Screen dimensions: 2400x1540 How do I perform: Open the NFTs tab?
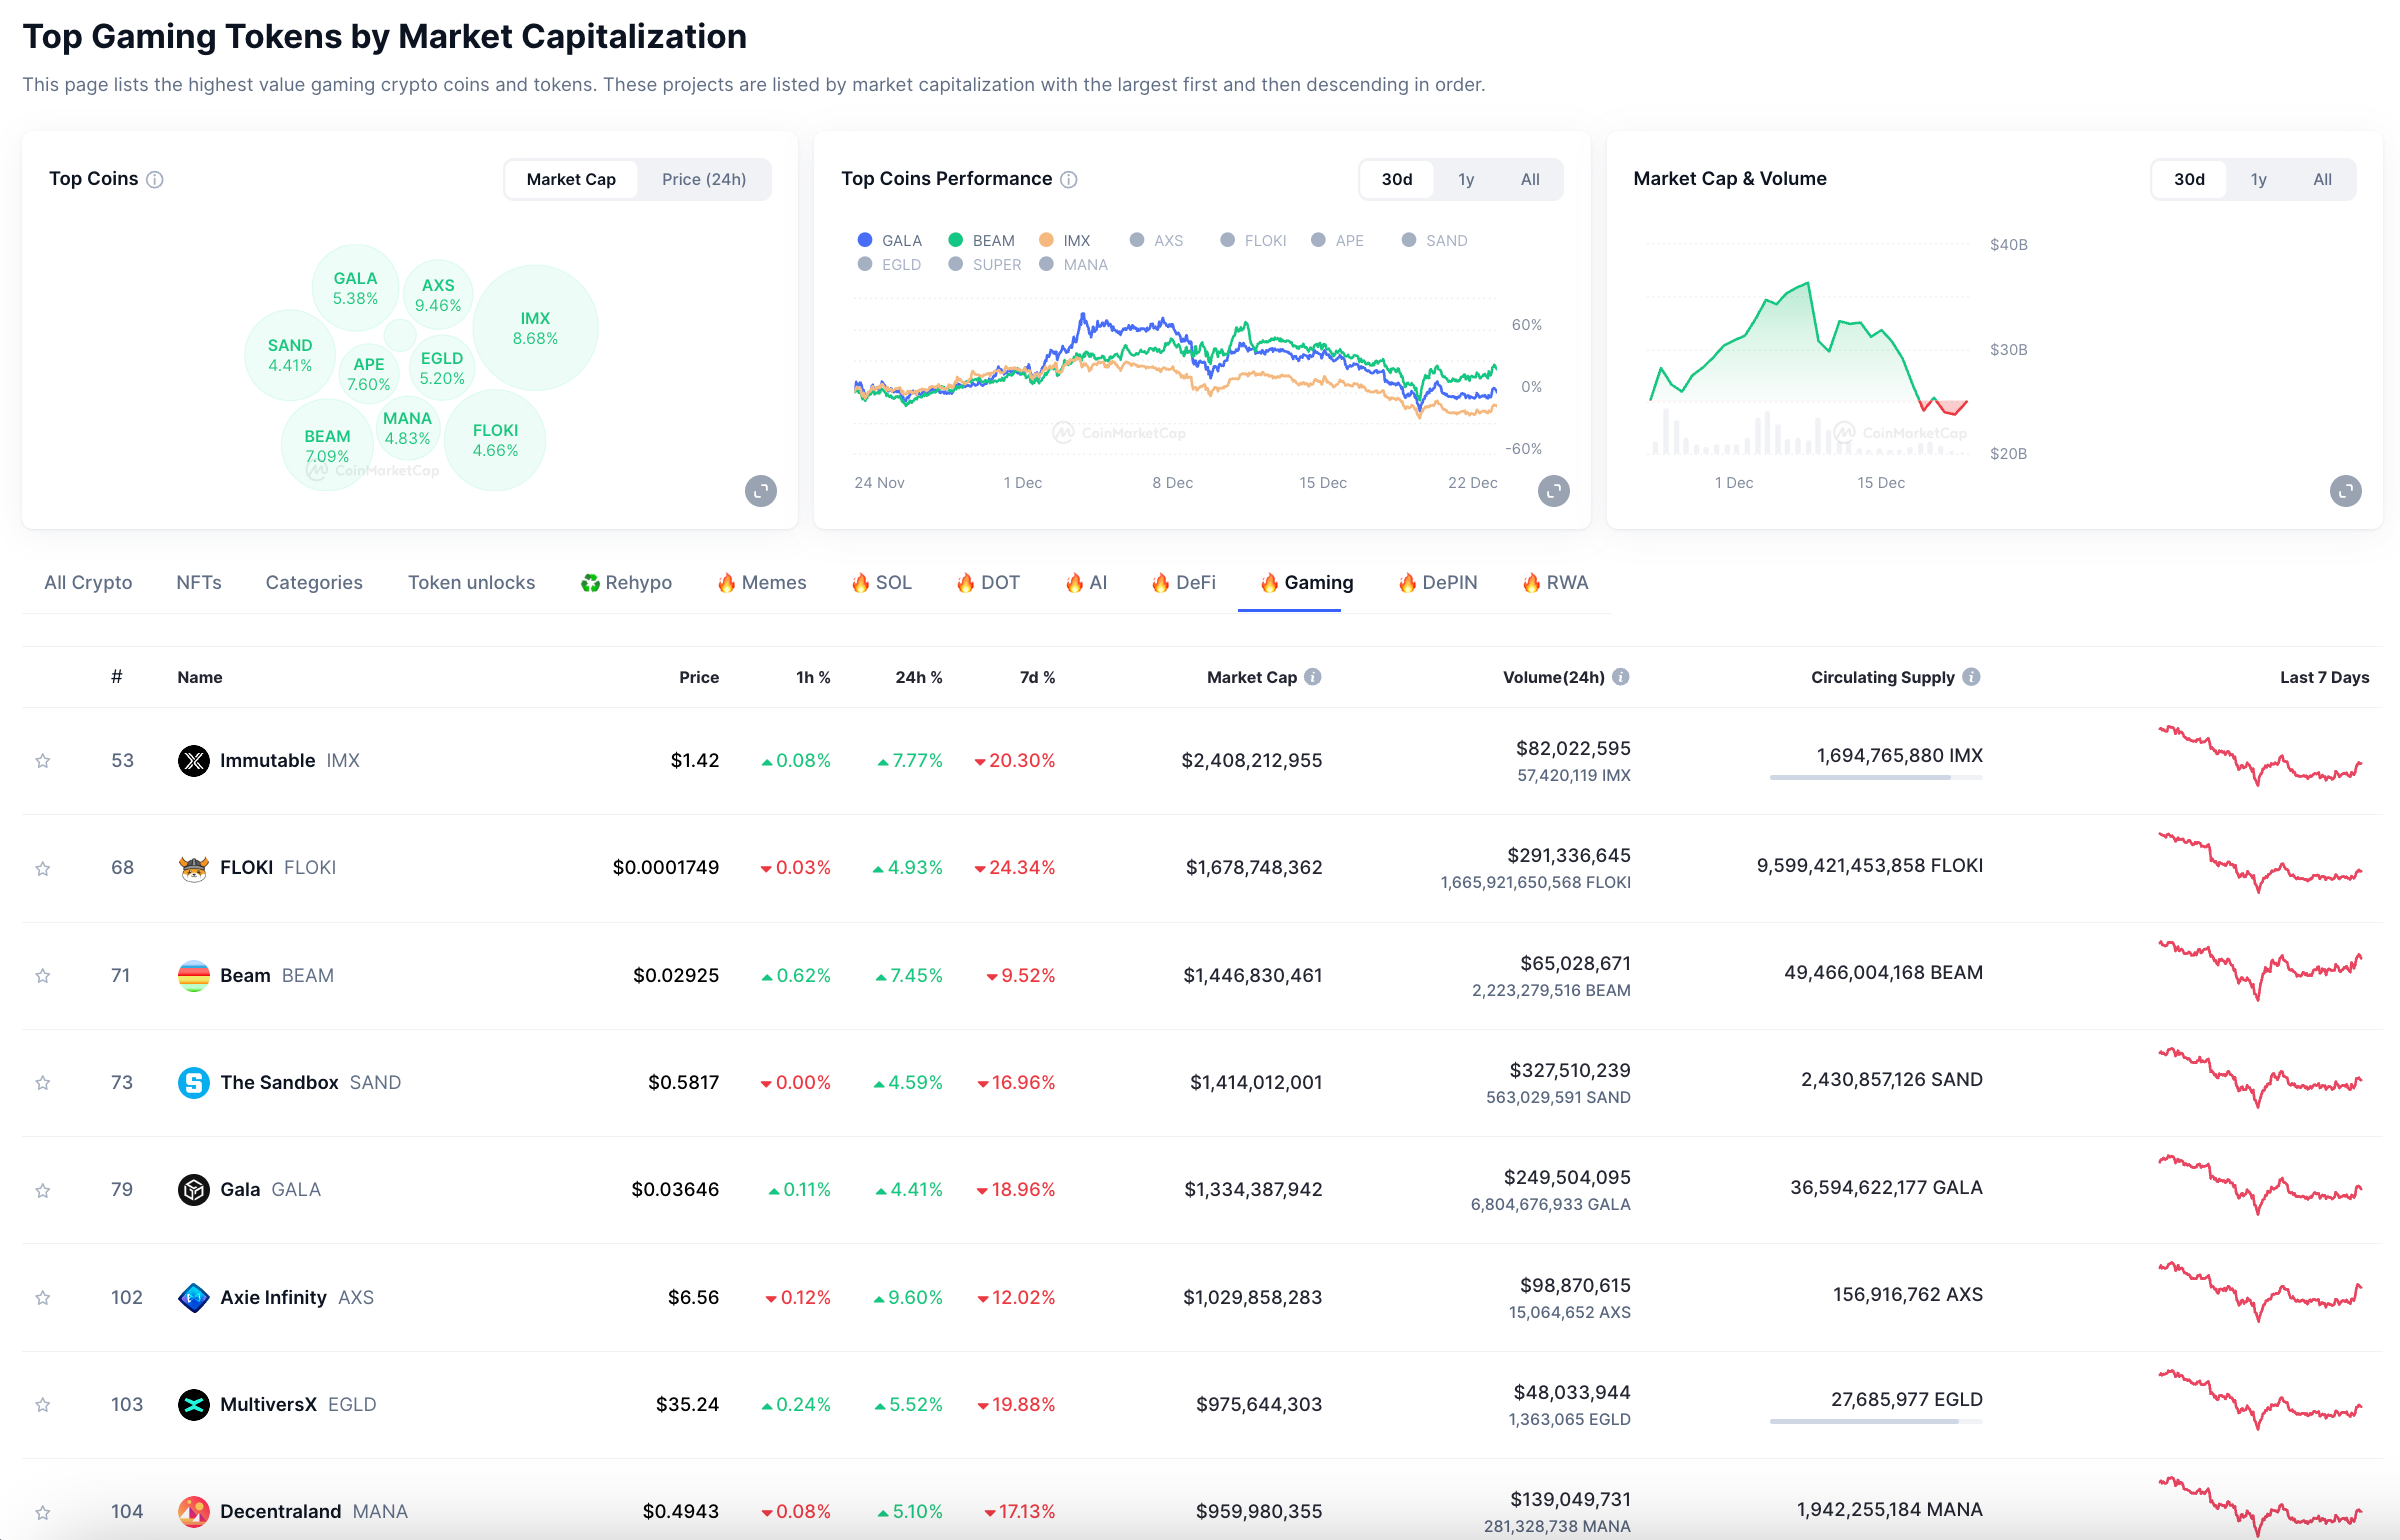click(x=199, y=583)
